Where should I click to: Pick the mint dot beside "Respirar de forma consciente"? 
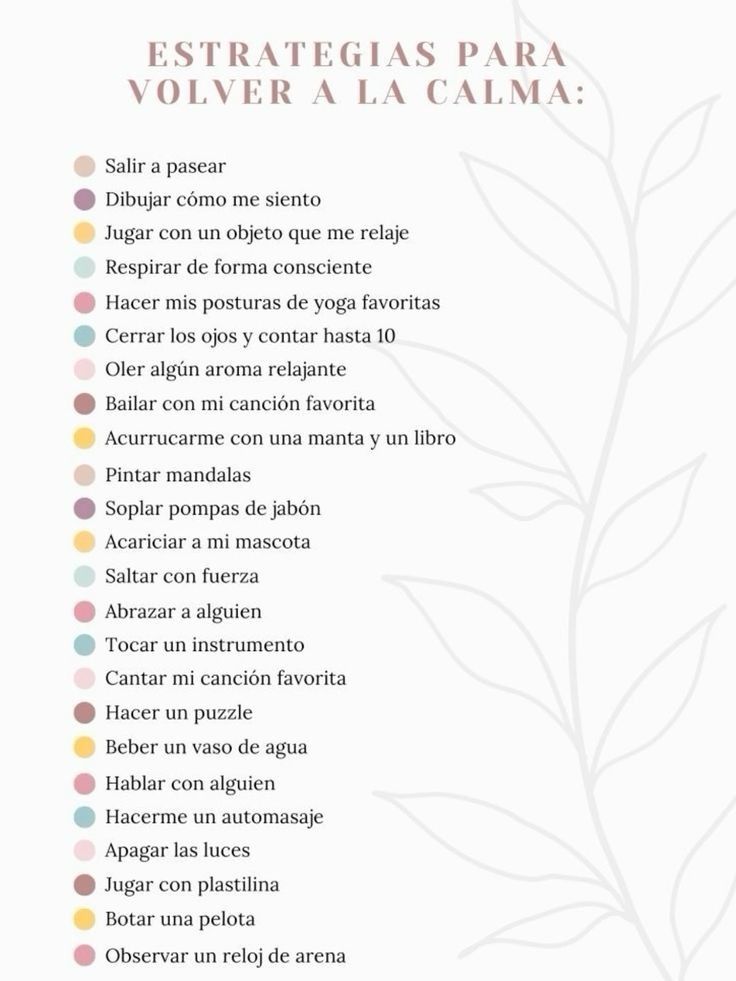[x=85, y=268]
